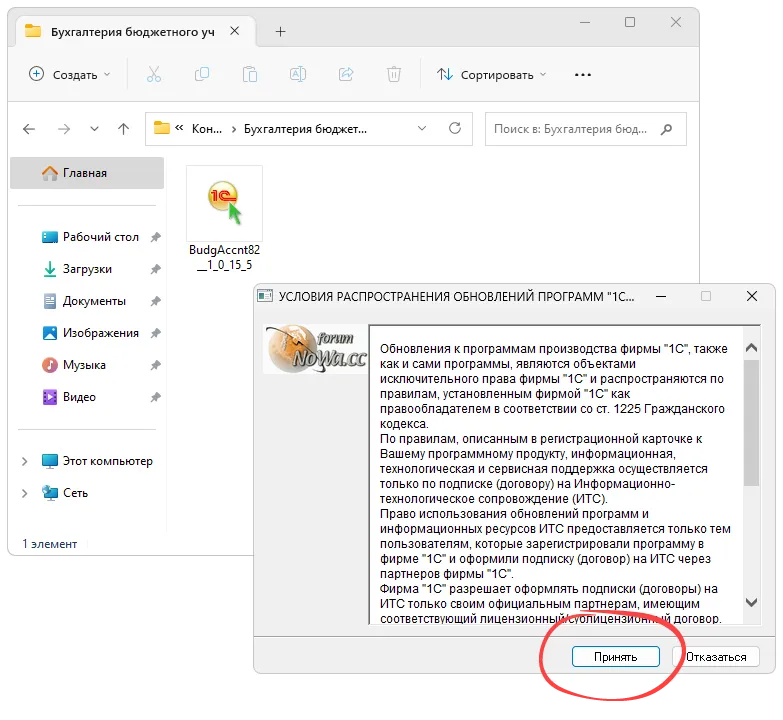Select Сеть in the sidebar
Image resolution: width=783 pixels, height=720 pixels.
click(75, 492)
